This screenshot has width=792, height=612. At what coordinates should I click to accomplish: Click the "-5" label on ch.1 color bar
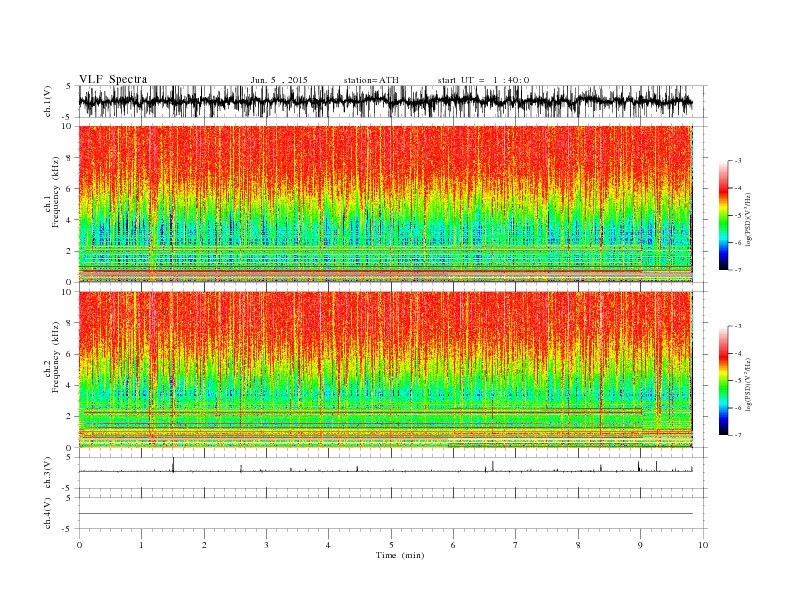(x=737, y=216)
